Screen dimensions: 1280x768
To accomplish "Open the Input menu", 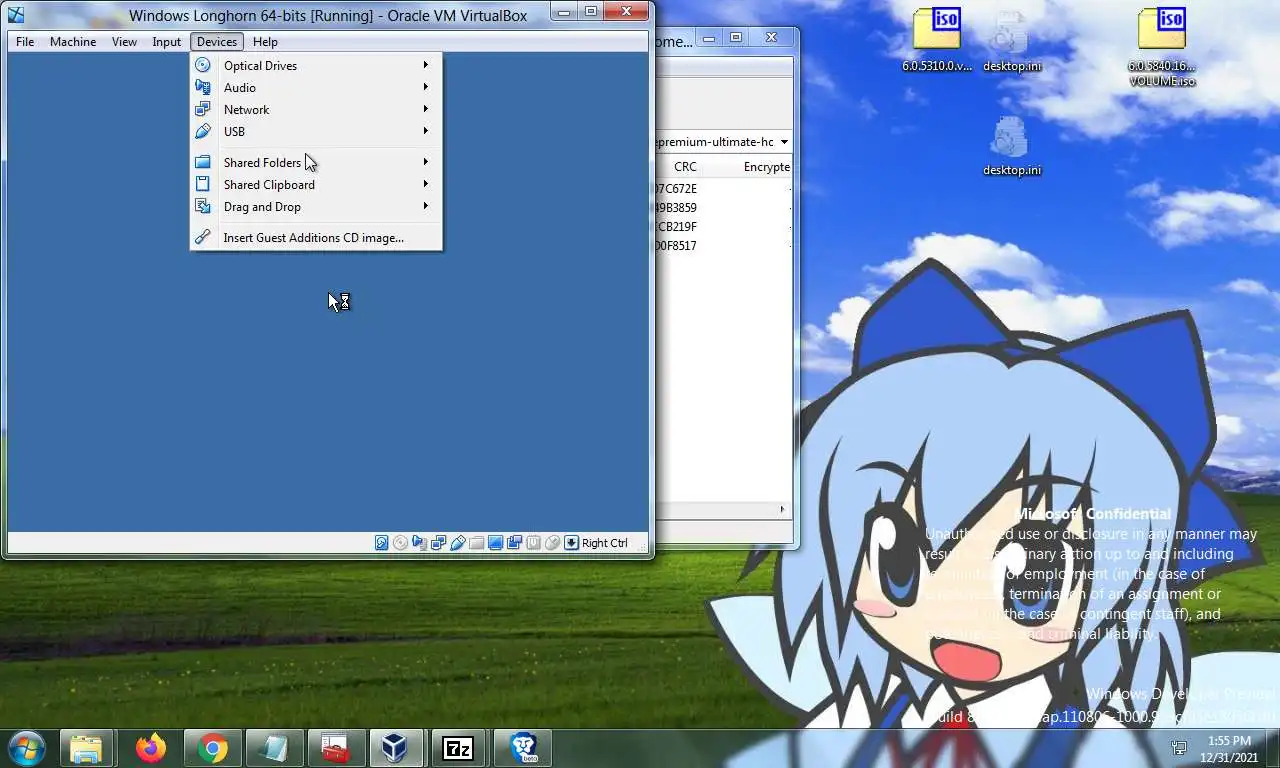I will click(x=167, y=42).
